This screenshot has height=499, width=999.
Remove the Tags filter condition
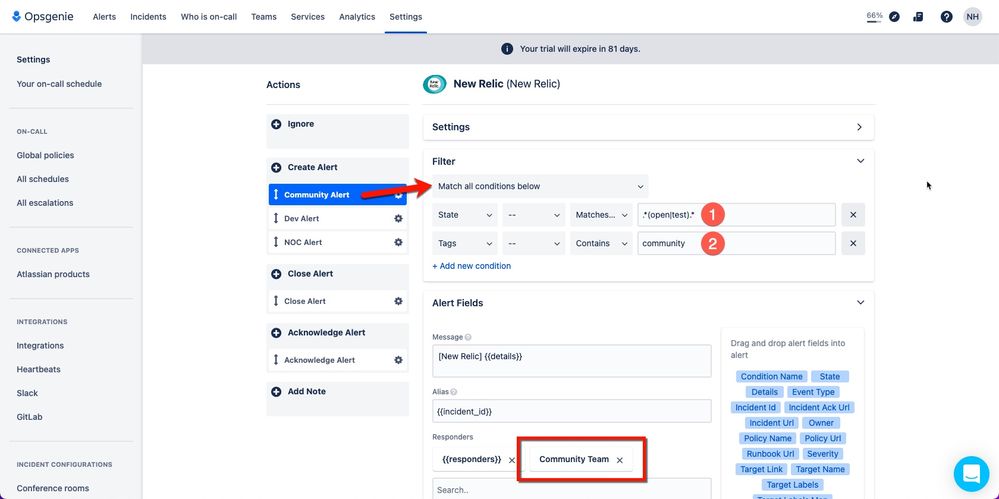point(853,243)
